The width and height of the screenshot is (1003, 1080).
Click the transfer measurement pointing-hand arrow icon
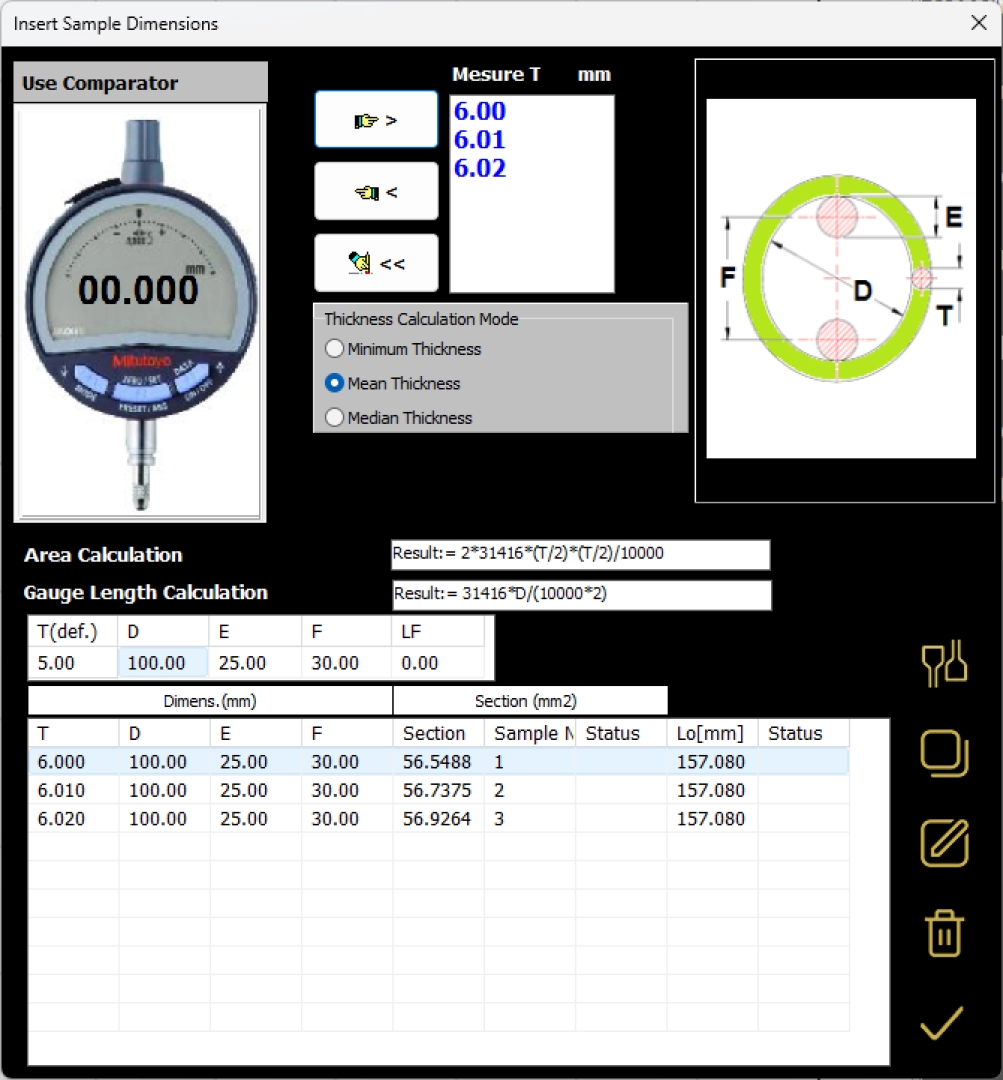point(376,118)
